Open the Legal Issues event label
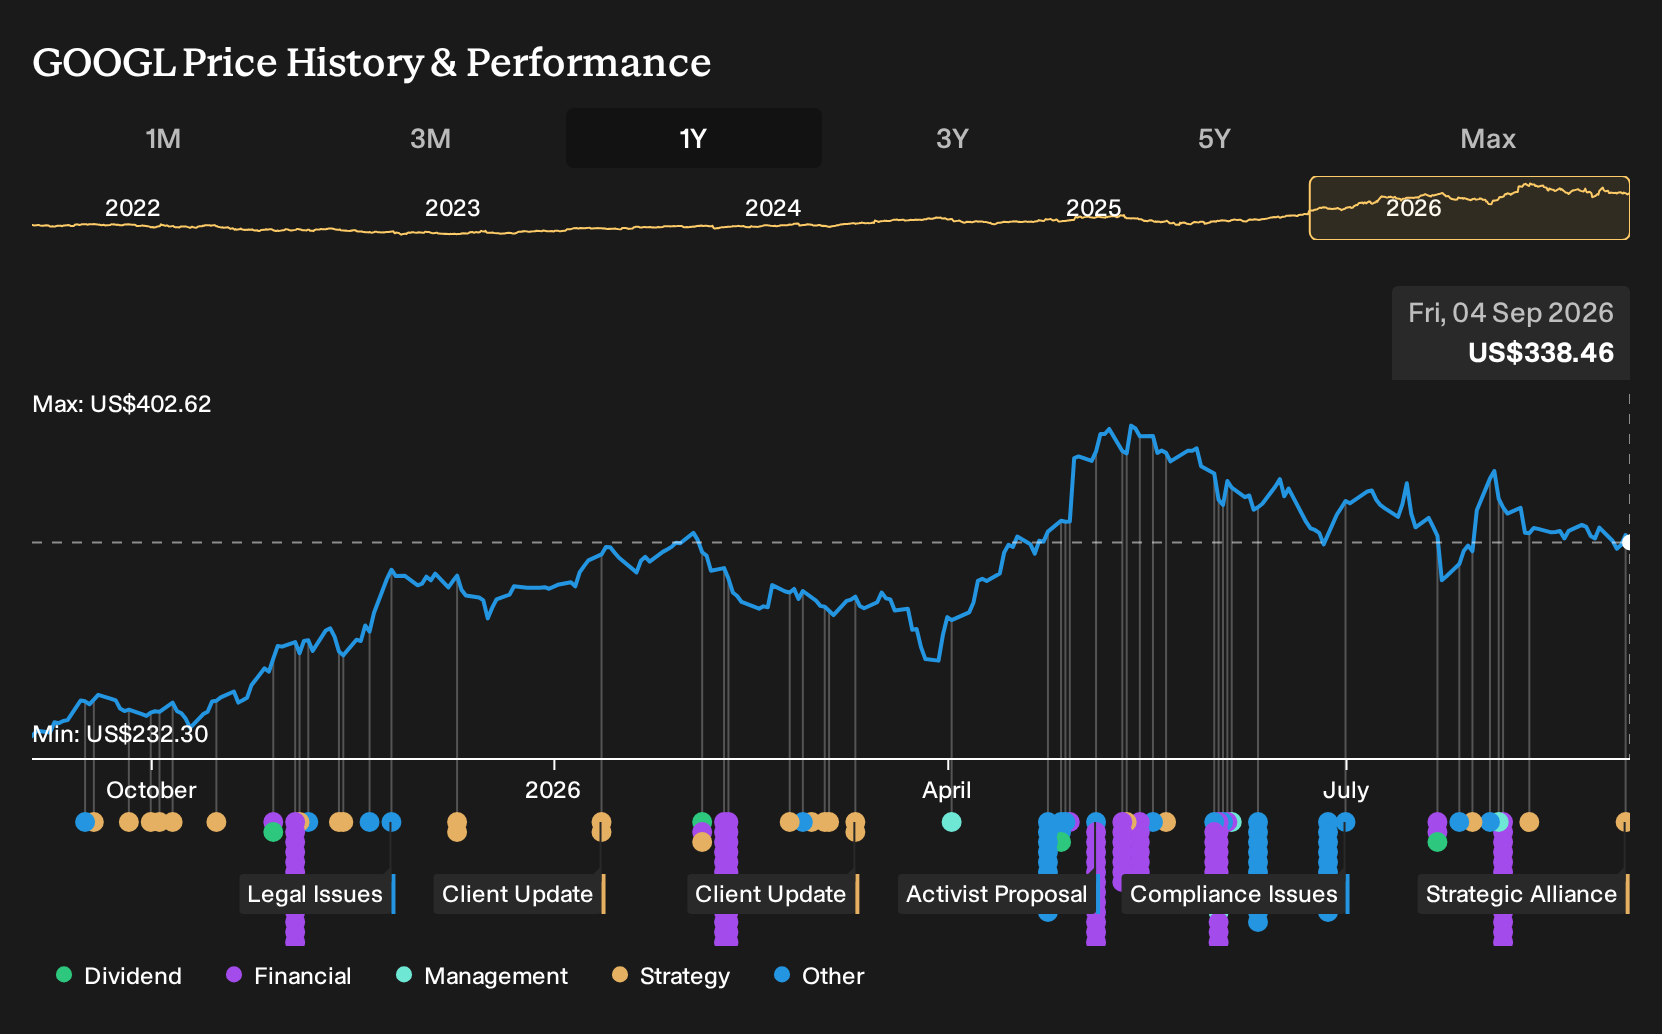This screenshot has width=1662, height=1034. 316,894
